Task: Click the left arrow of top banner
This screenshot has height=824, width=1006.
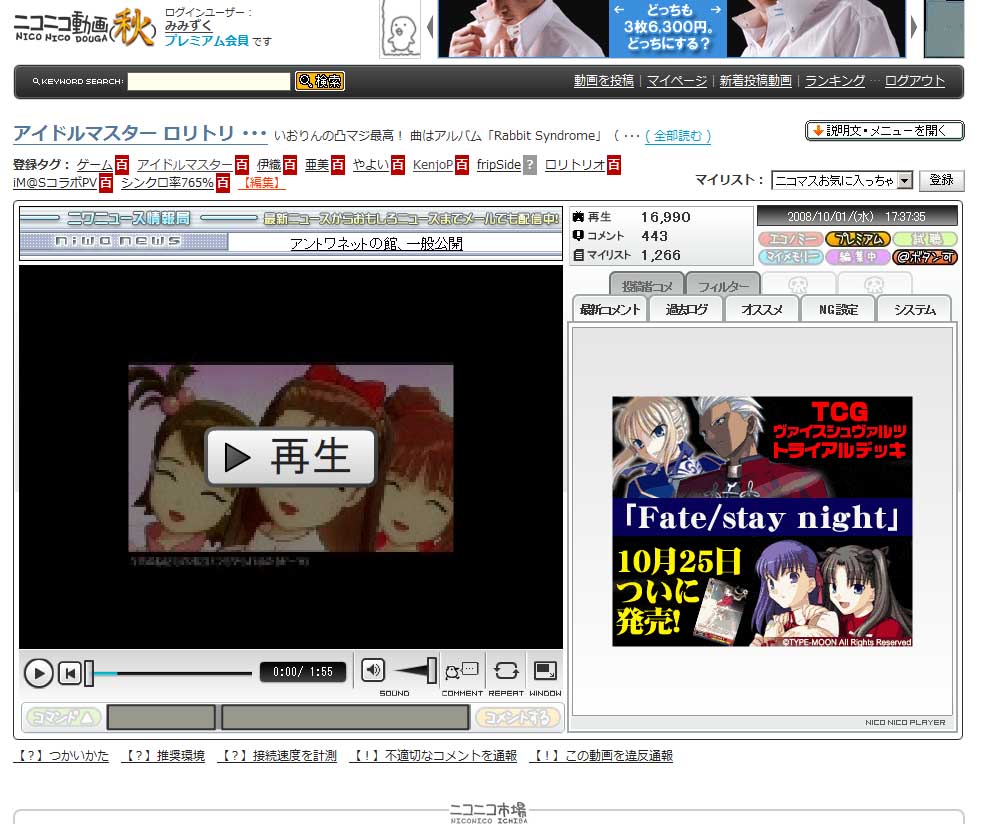Action: click(430, 28)
